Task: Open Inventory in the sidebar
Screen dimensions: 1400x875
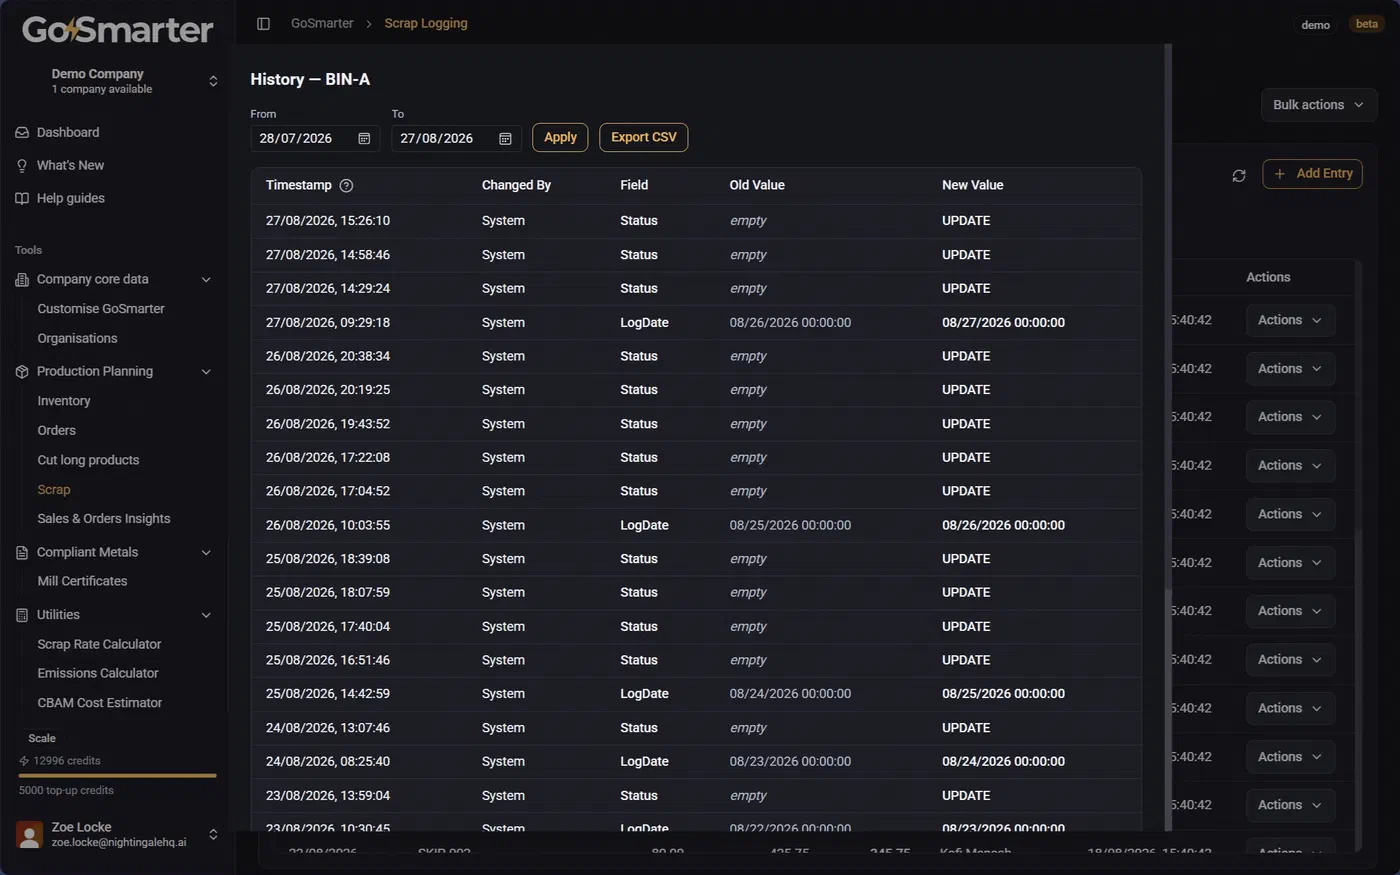Action: click(x=64, y=401)
